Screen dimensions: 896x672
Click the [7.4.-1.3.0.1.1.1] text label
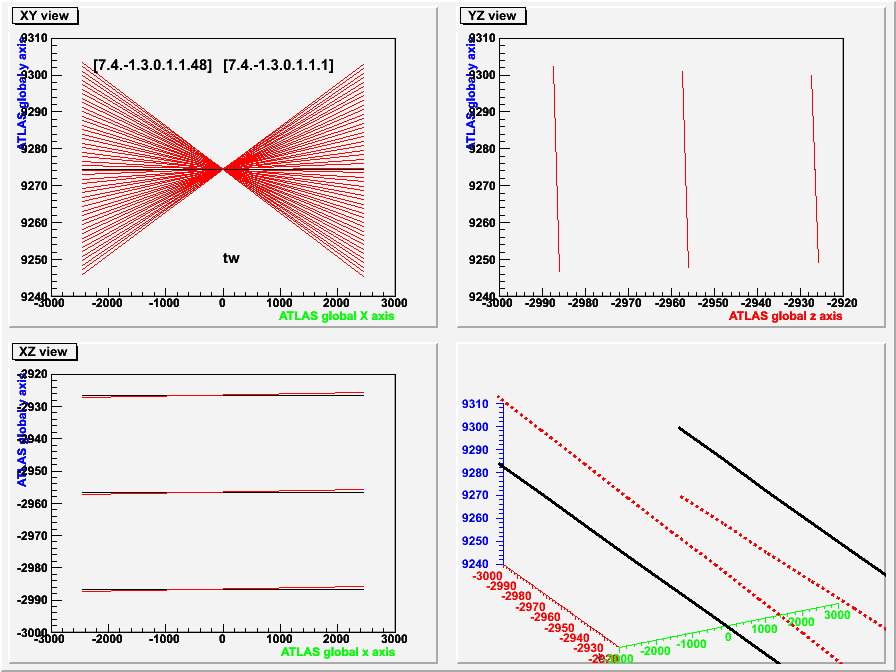278,65
